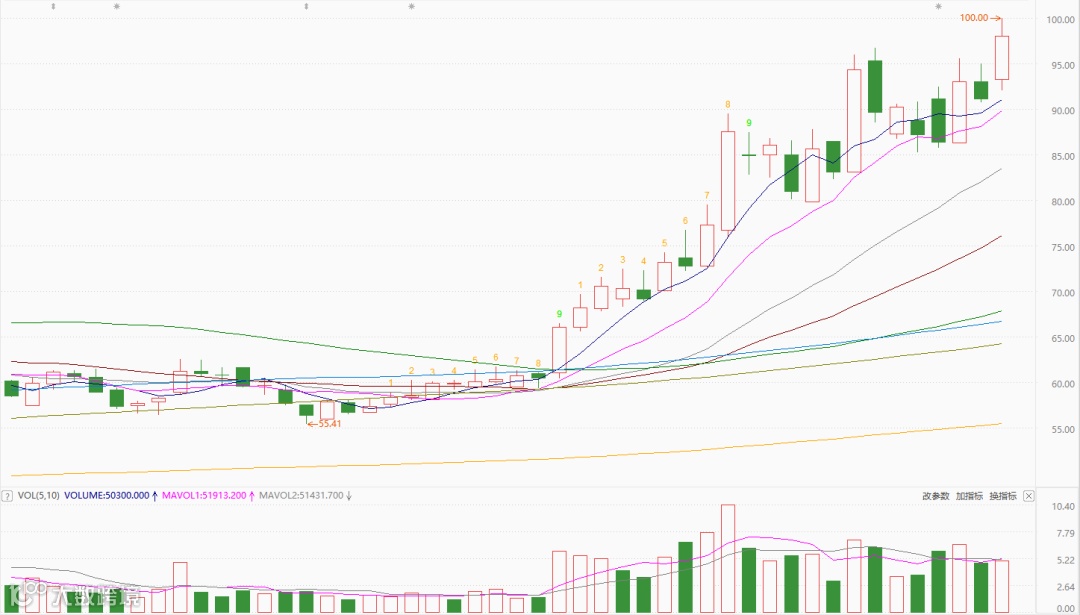The height and width of the screenshot is (615, 1080).
Task: Click the 60.00 price axis label
Action: (1061, 384)
